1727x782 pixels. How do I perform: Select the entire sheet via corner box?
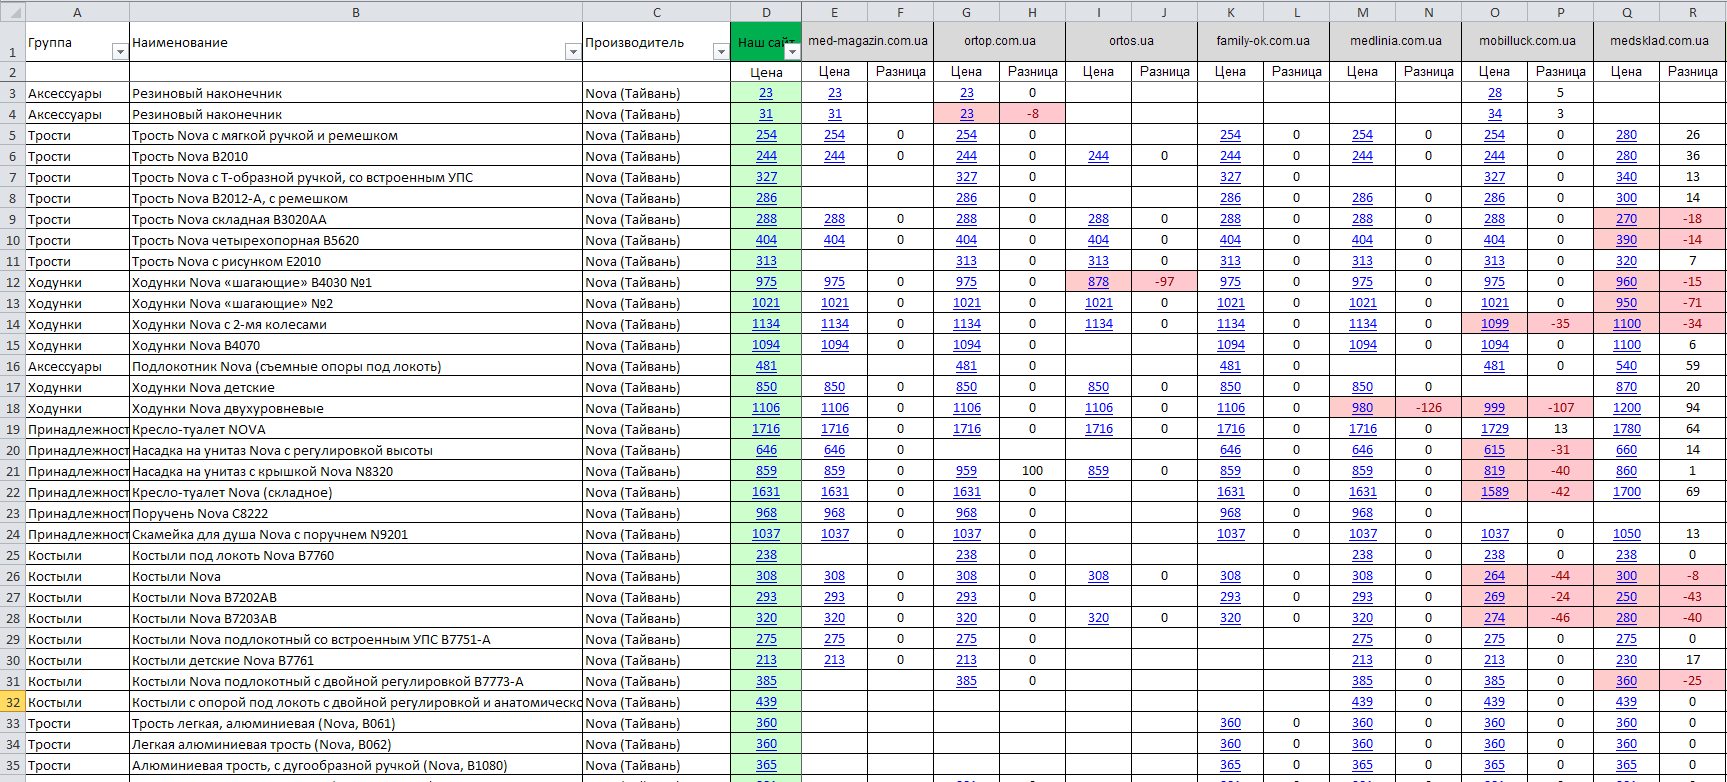pyautogui.click(x=12, y=11)
